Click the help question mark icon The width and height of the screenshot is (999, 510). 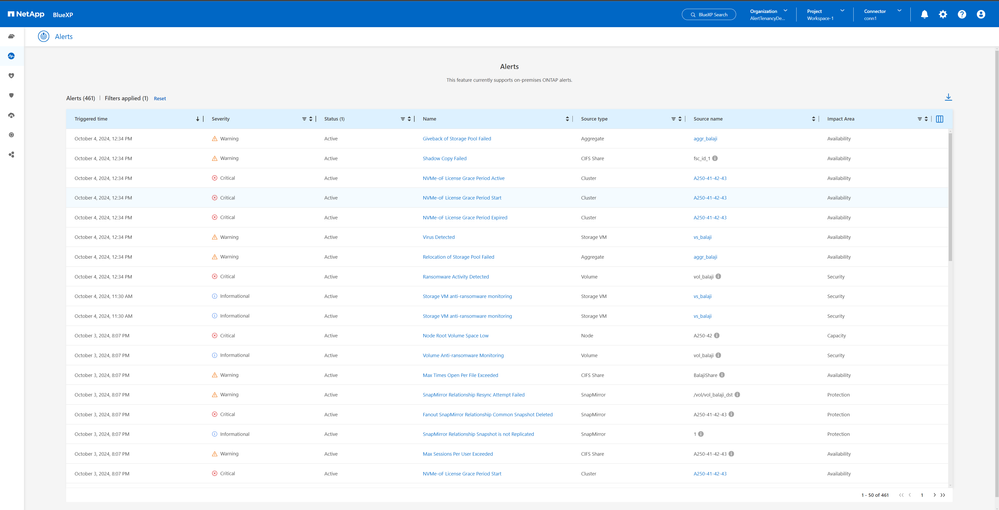962,14
